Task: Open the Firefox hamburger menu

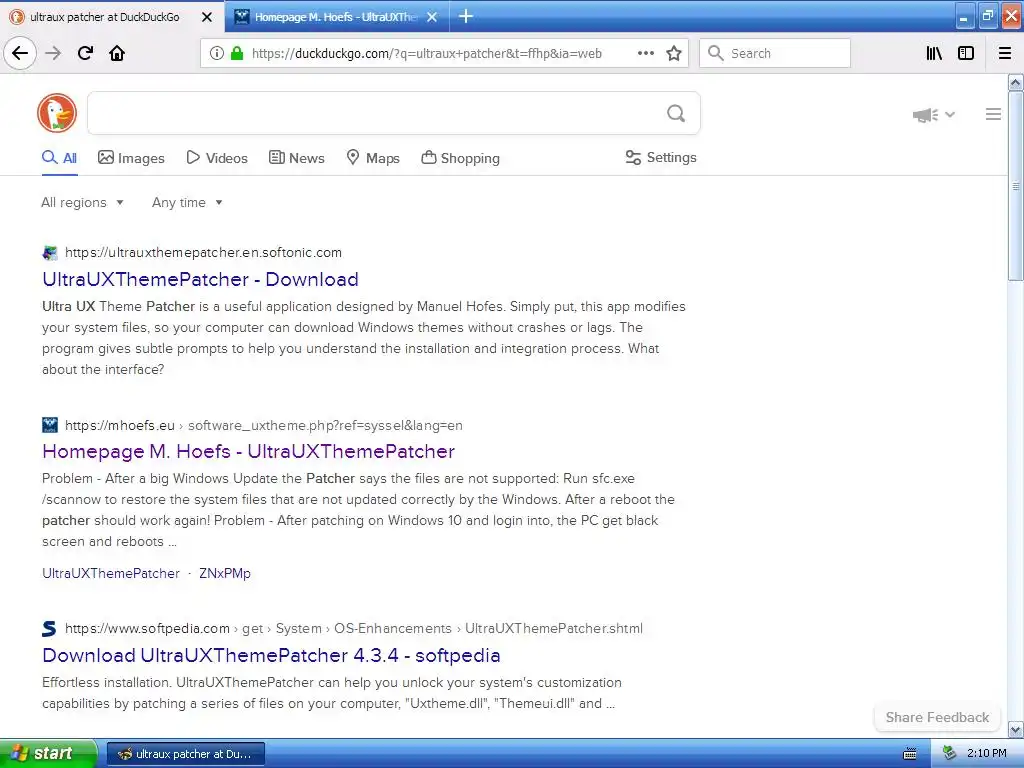Action: tap(1005, 53)
